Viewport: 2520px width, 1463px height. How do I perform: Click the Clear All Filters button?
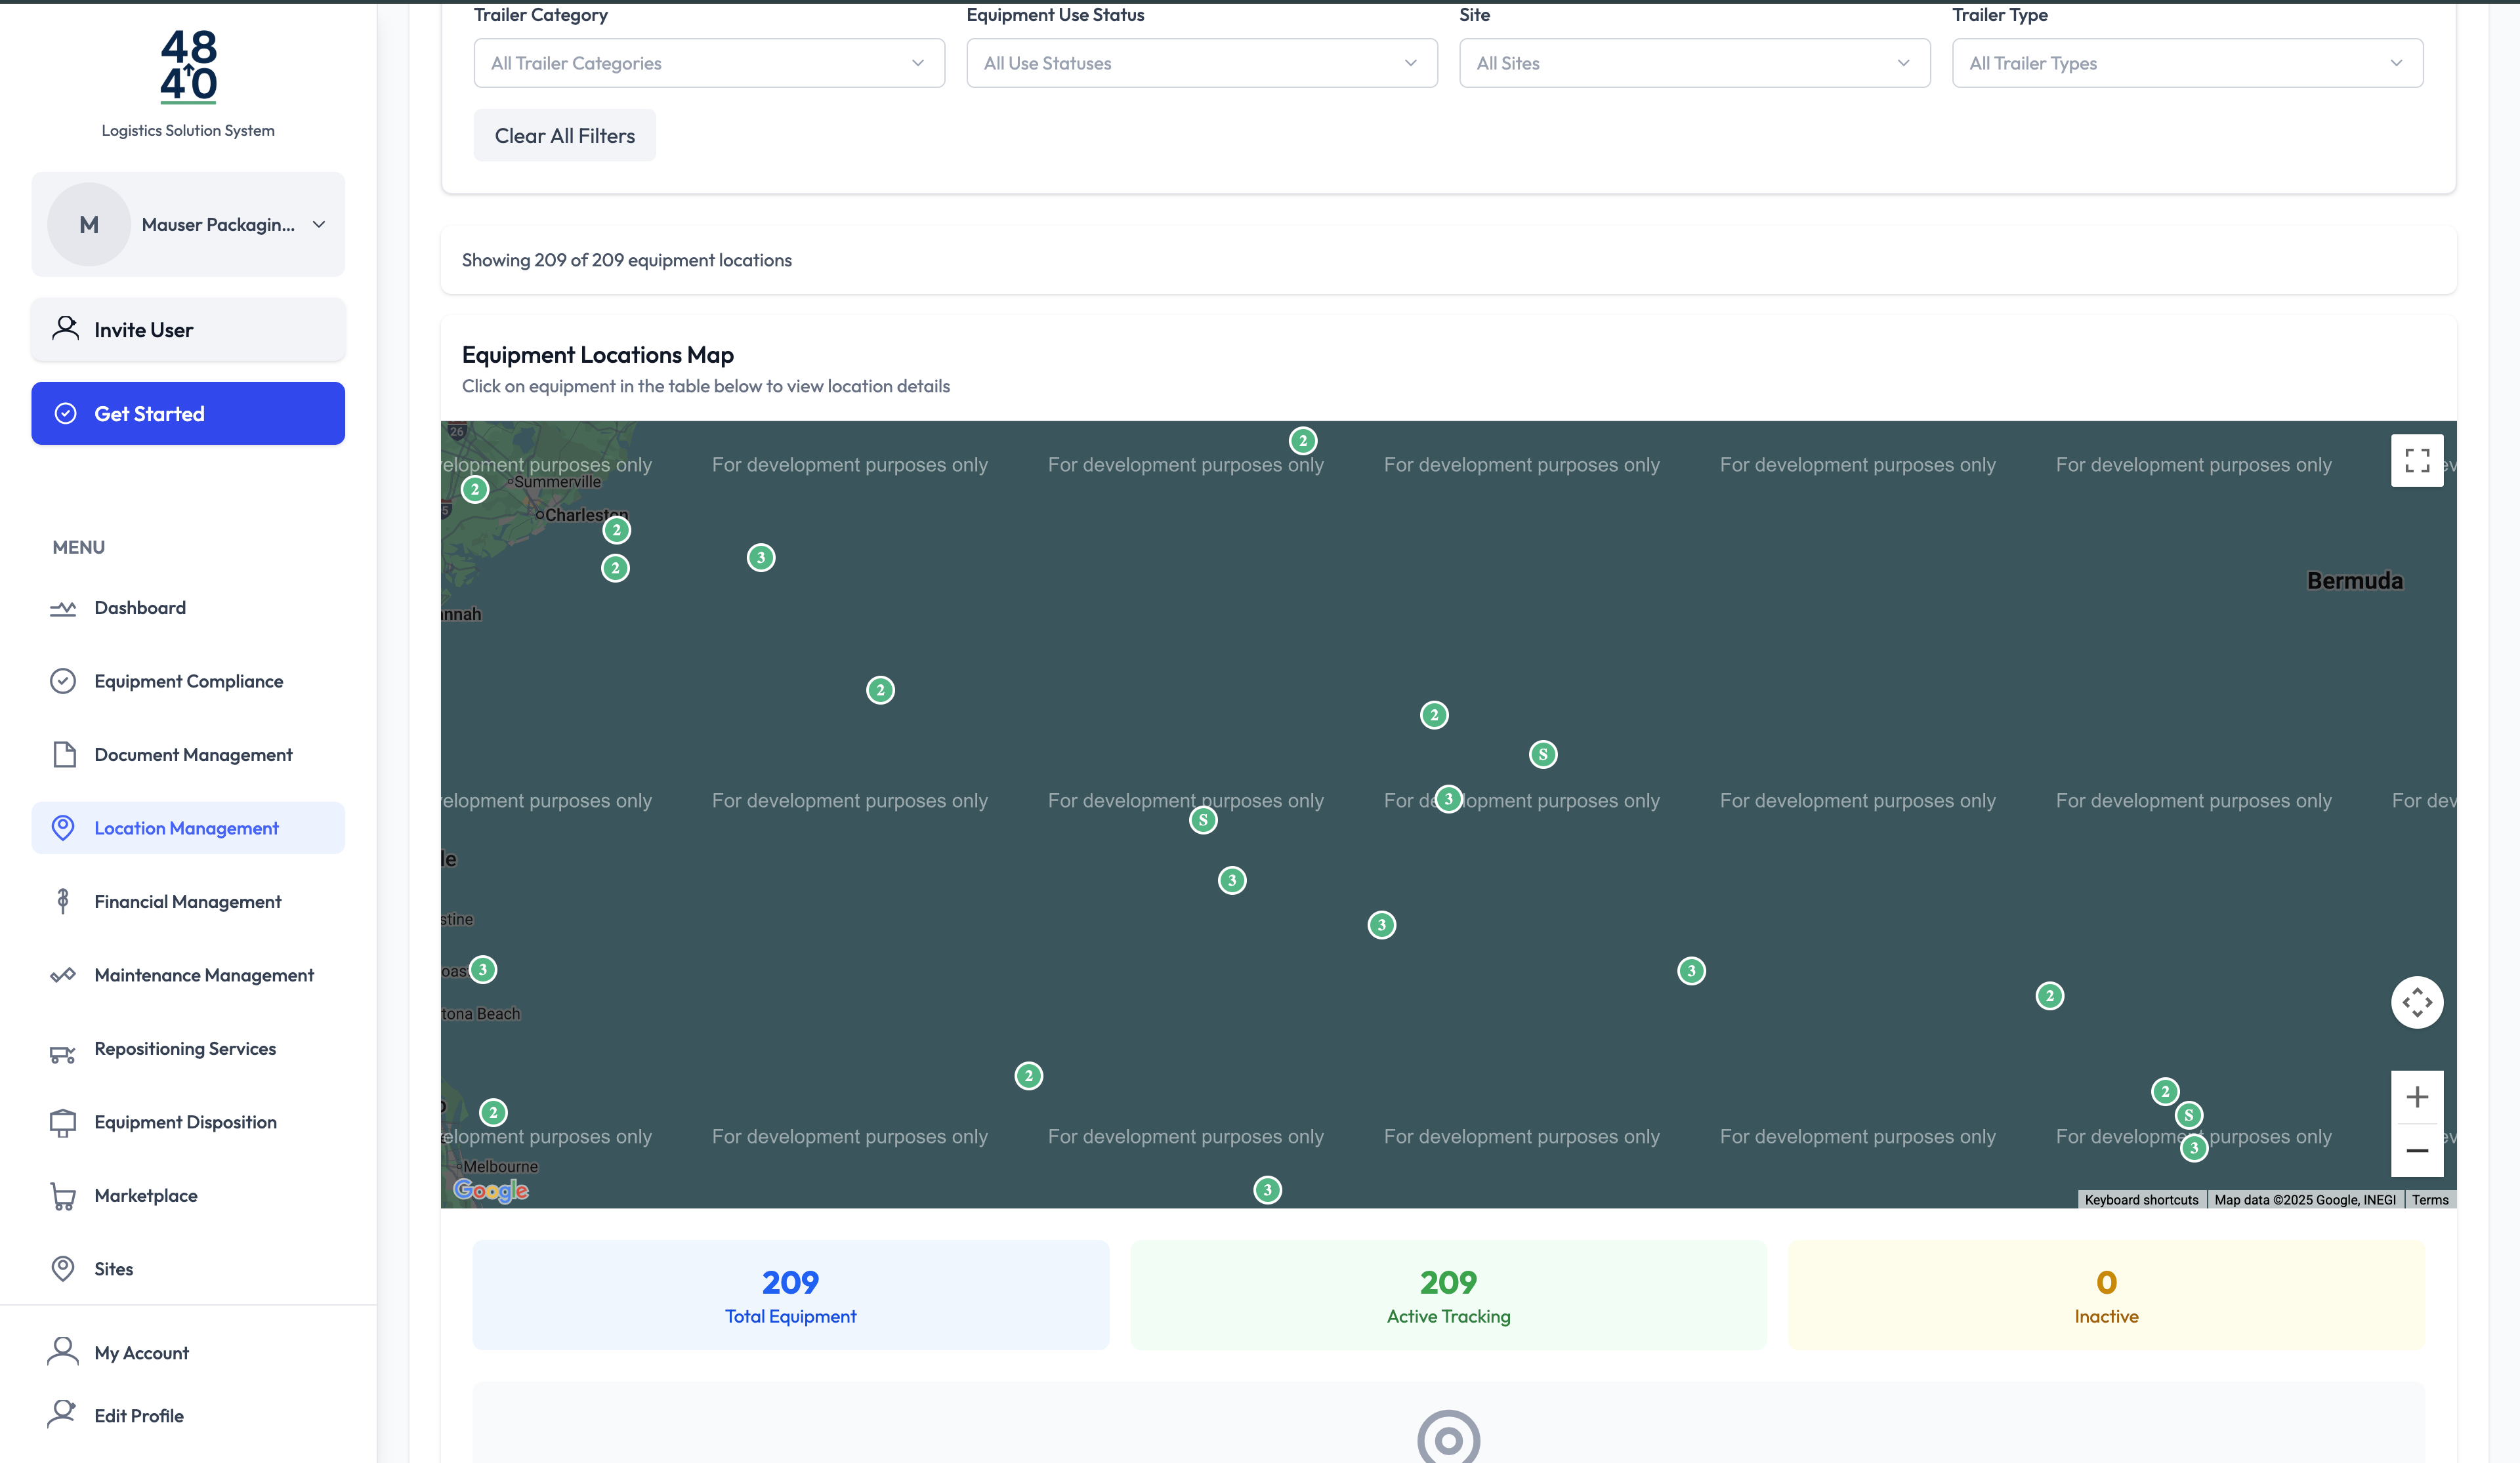(564, 136)
